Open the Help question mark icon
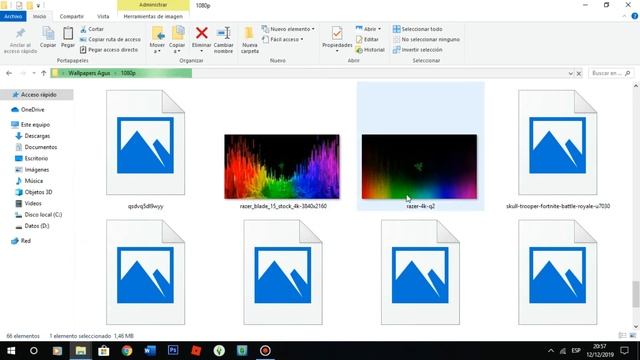The image size is (640, 360). pos(635,16)
